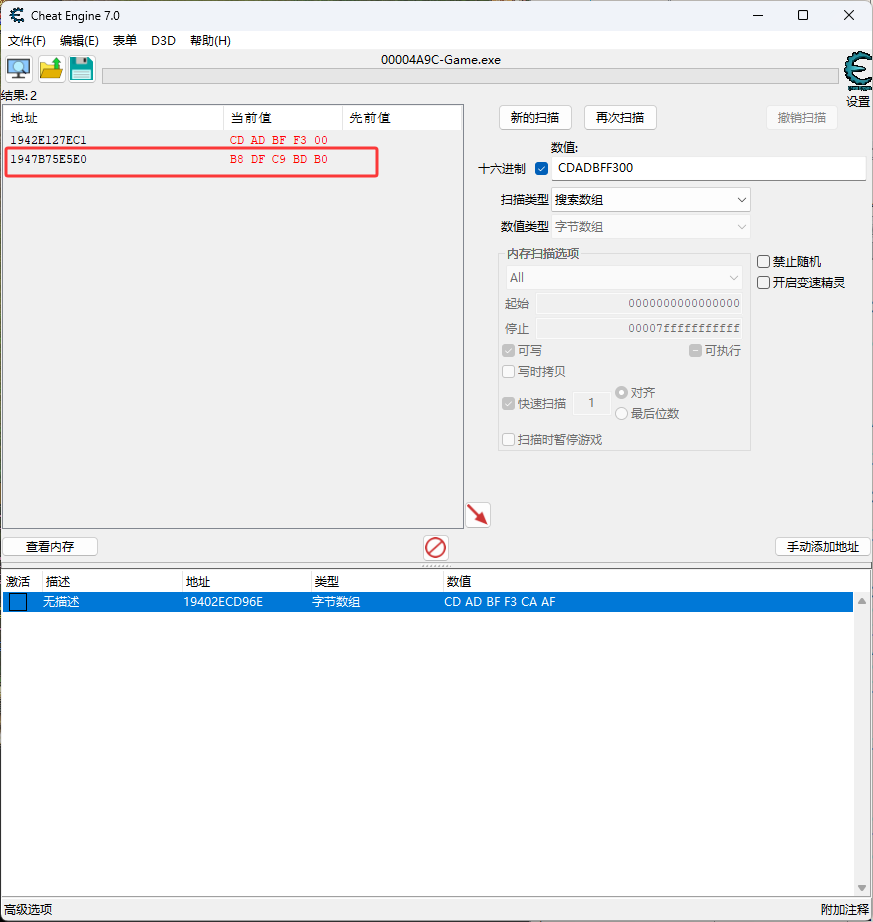Click value CD AD BF F3 00
873x922 pixels.
coord(279,140)
